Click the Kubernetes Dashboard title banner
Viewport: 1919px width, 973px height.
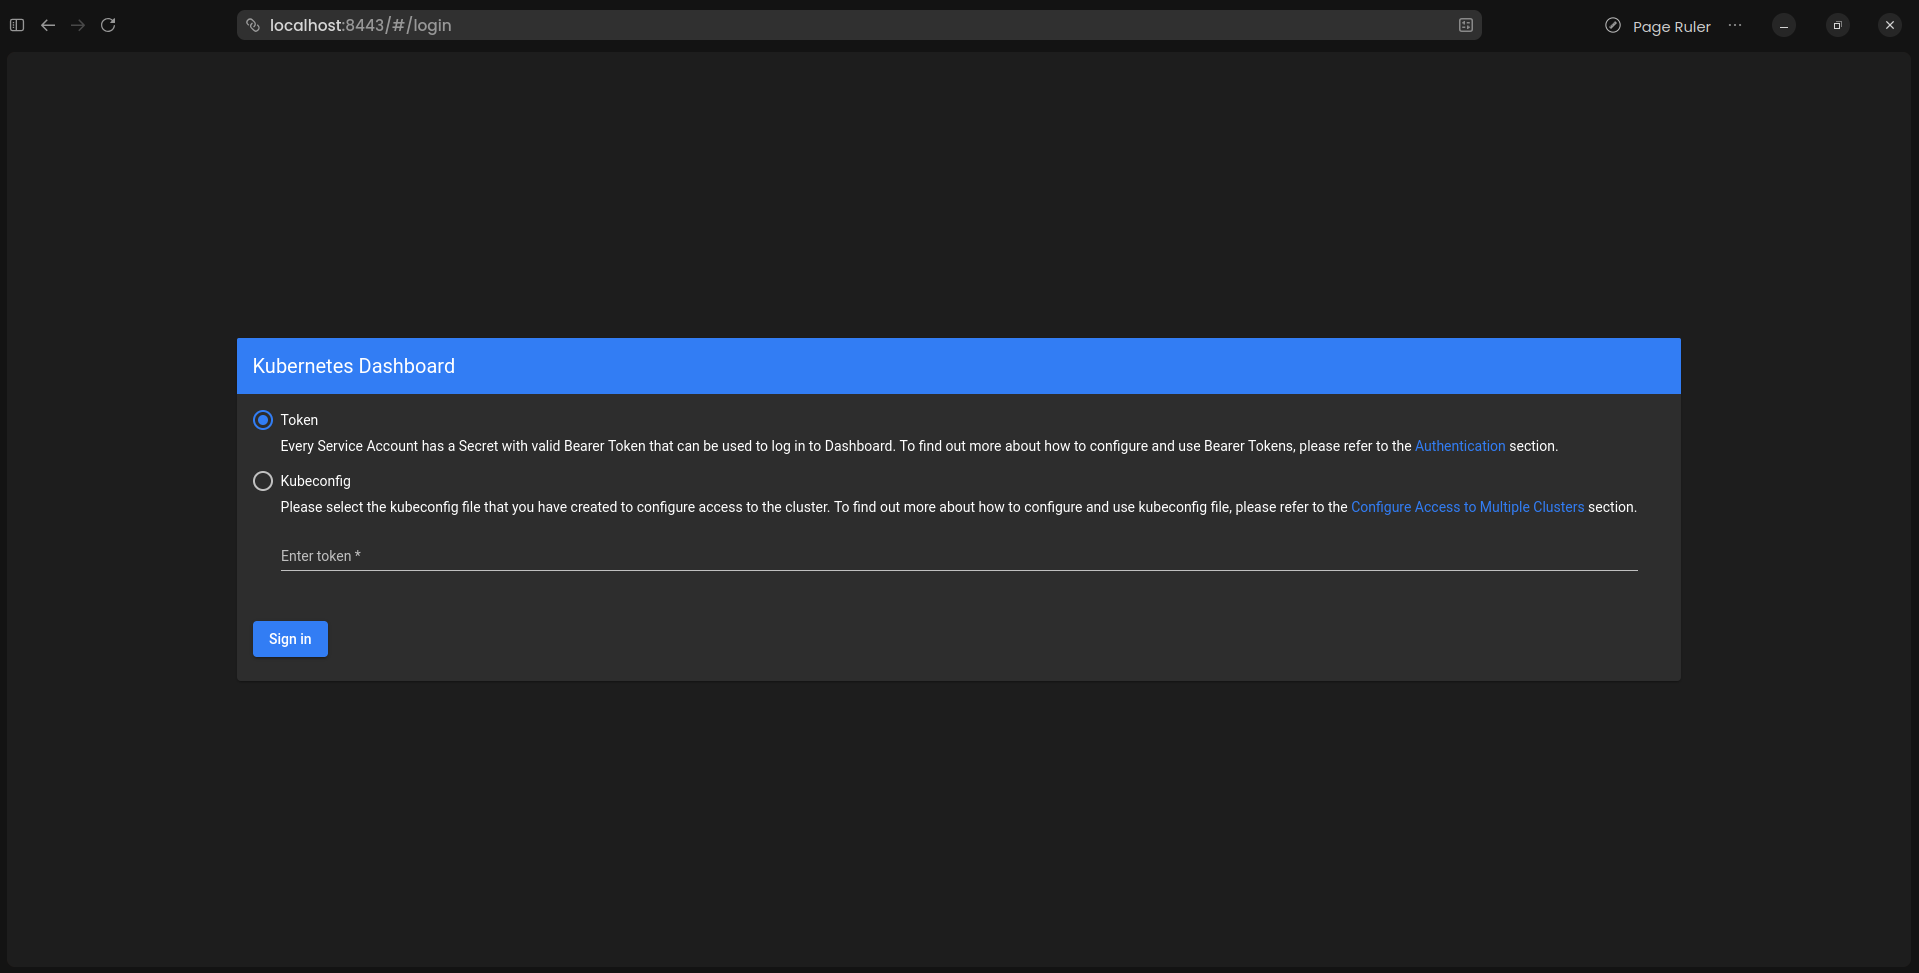click(353, 366)
